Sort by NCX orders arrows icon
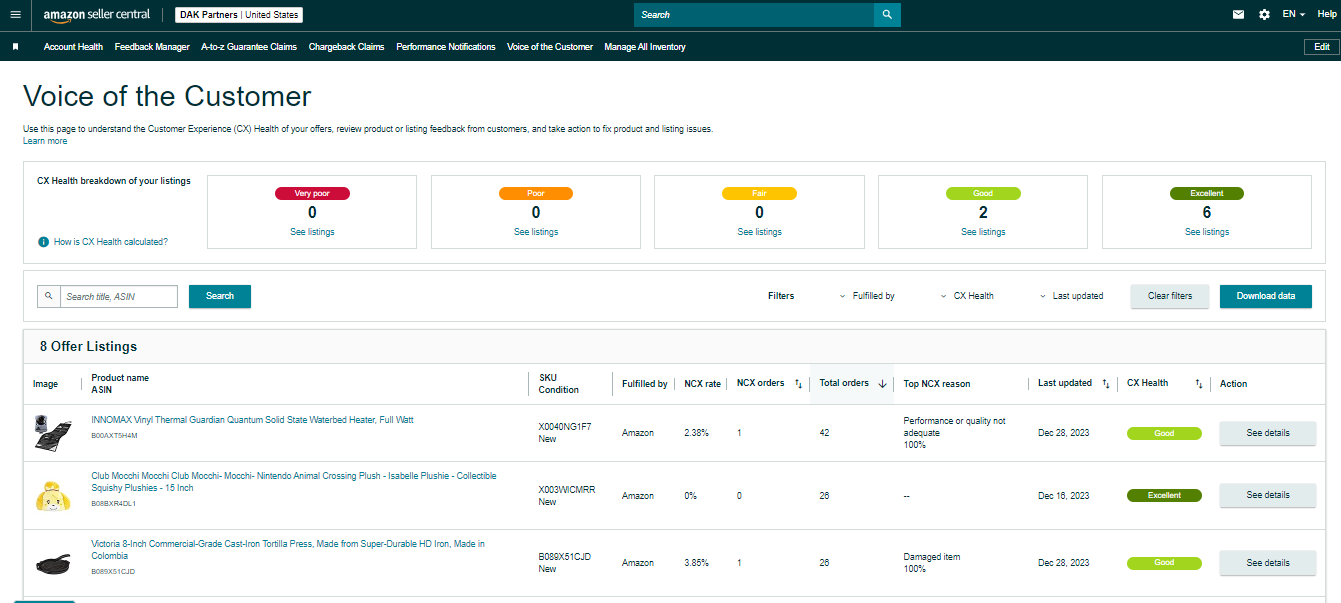 [798, 384]
